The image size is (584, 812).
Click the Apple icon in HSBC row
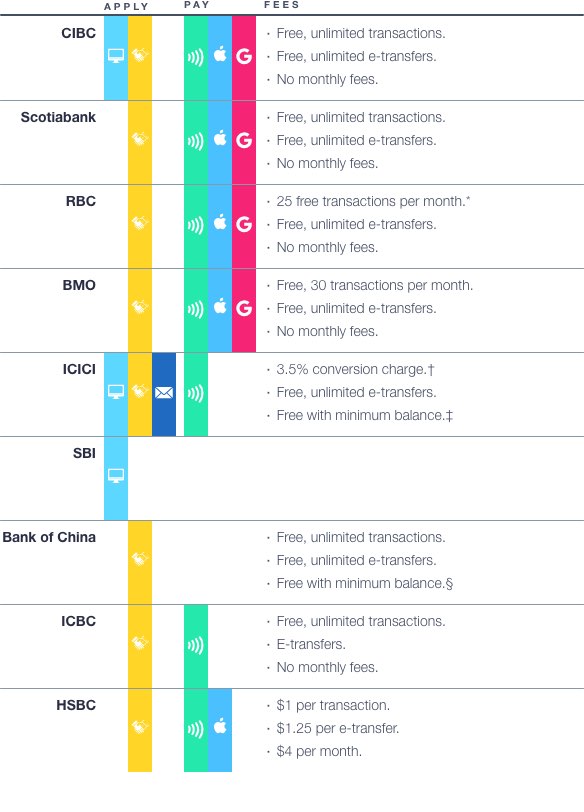[220, 726]
